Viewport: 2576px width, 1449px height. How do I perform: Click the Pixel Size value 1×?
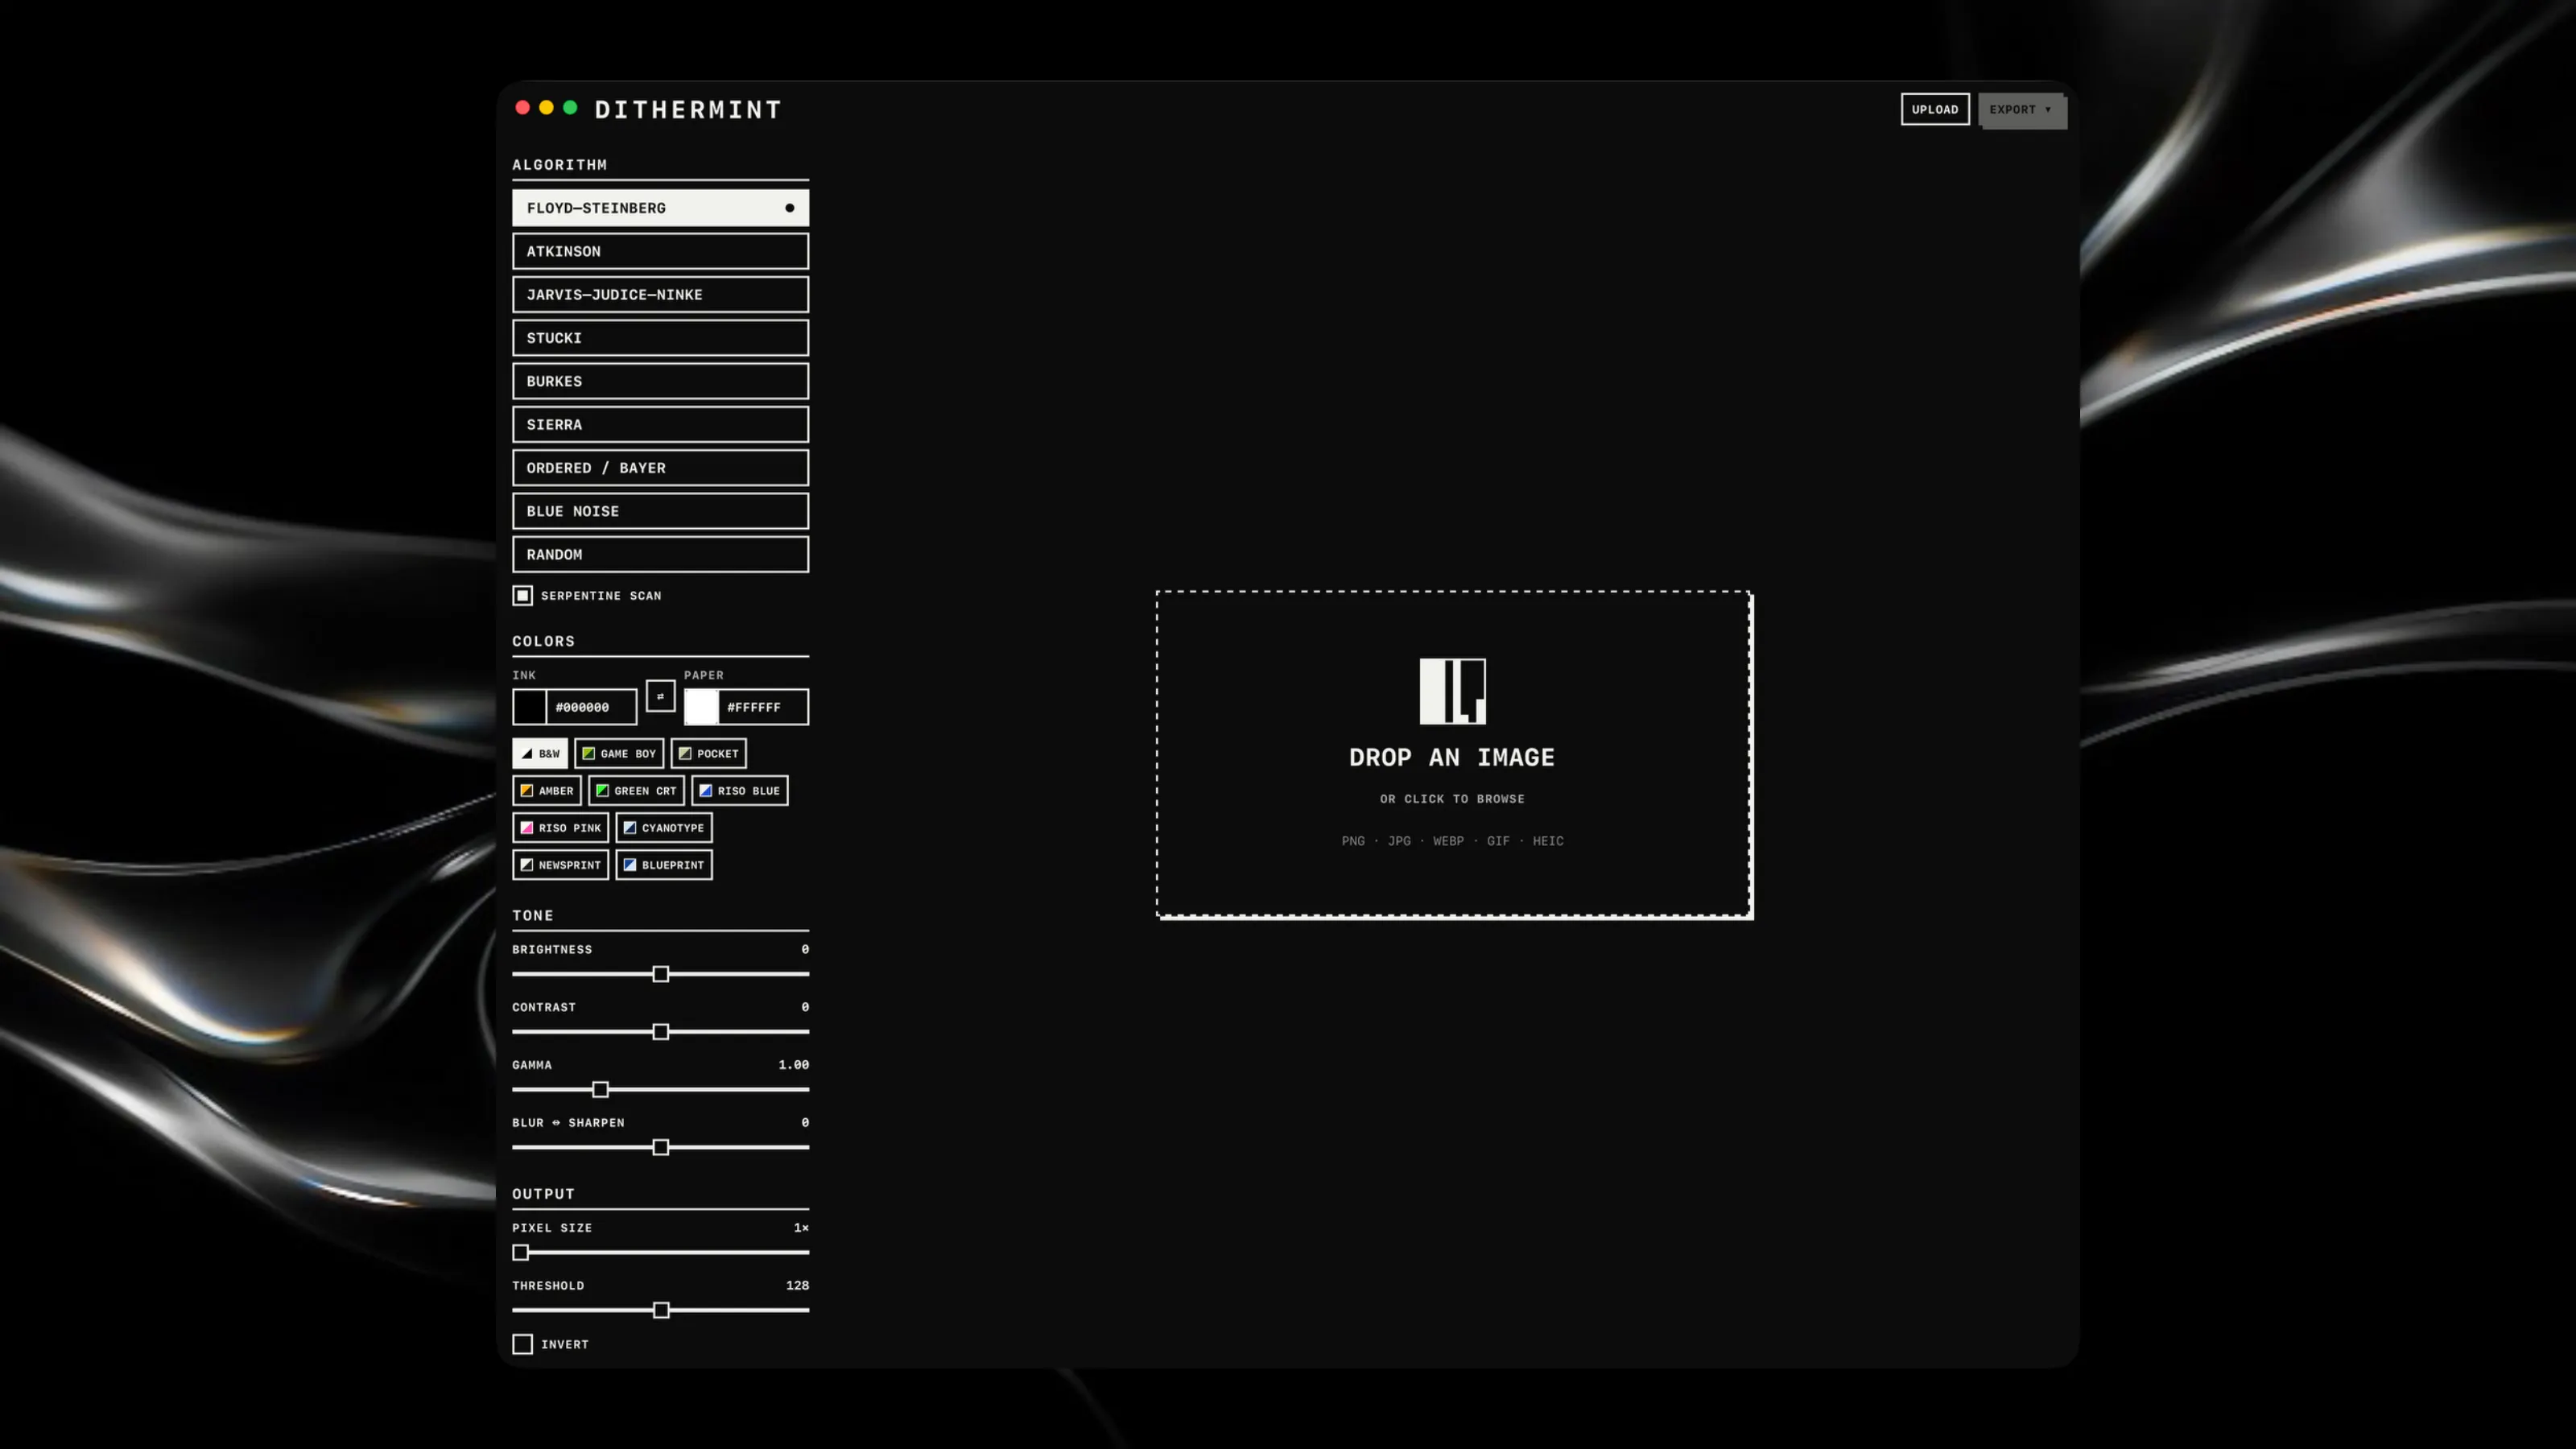[x=801, y=1227]
